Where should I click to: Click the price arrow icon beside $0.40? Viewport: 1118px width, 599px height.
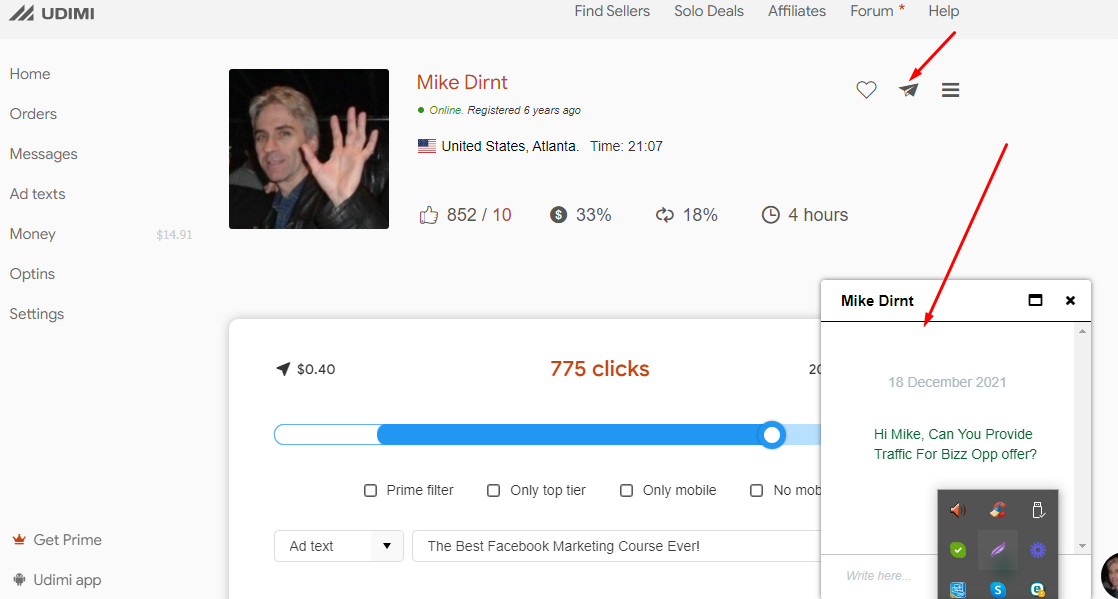(x=283, y=369)
